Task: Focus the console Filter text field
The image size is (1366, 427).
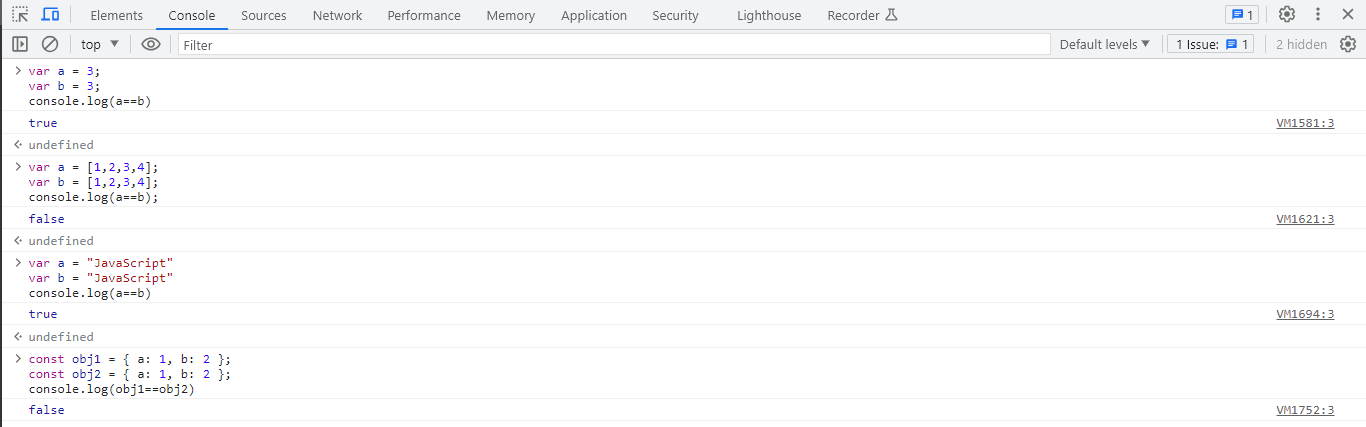Action: coord(614,44)
